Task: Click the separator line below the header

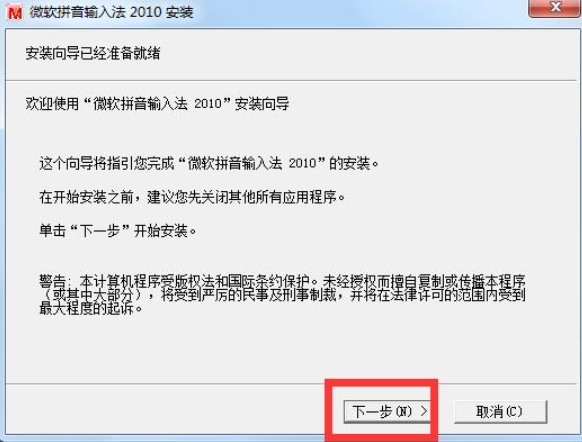Action: (x=291, y=80)
